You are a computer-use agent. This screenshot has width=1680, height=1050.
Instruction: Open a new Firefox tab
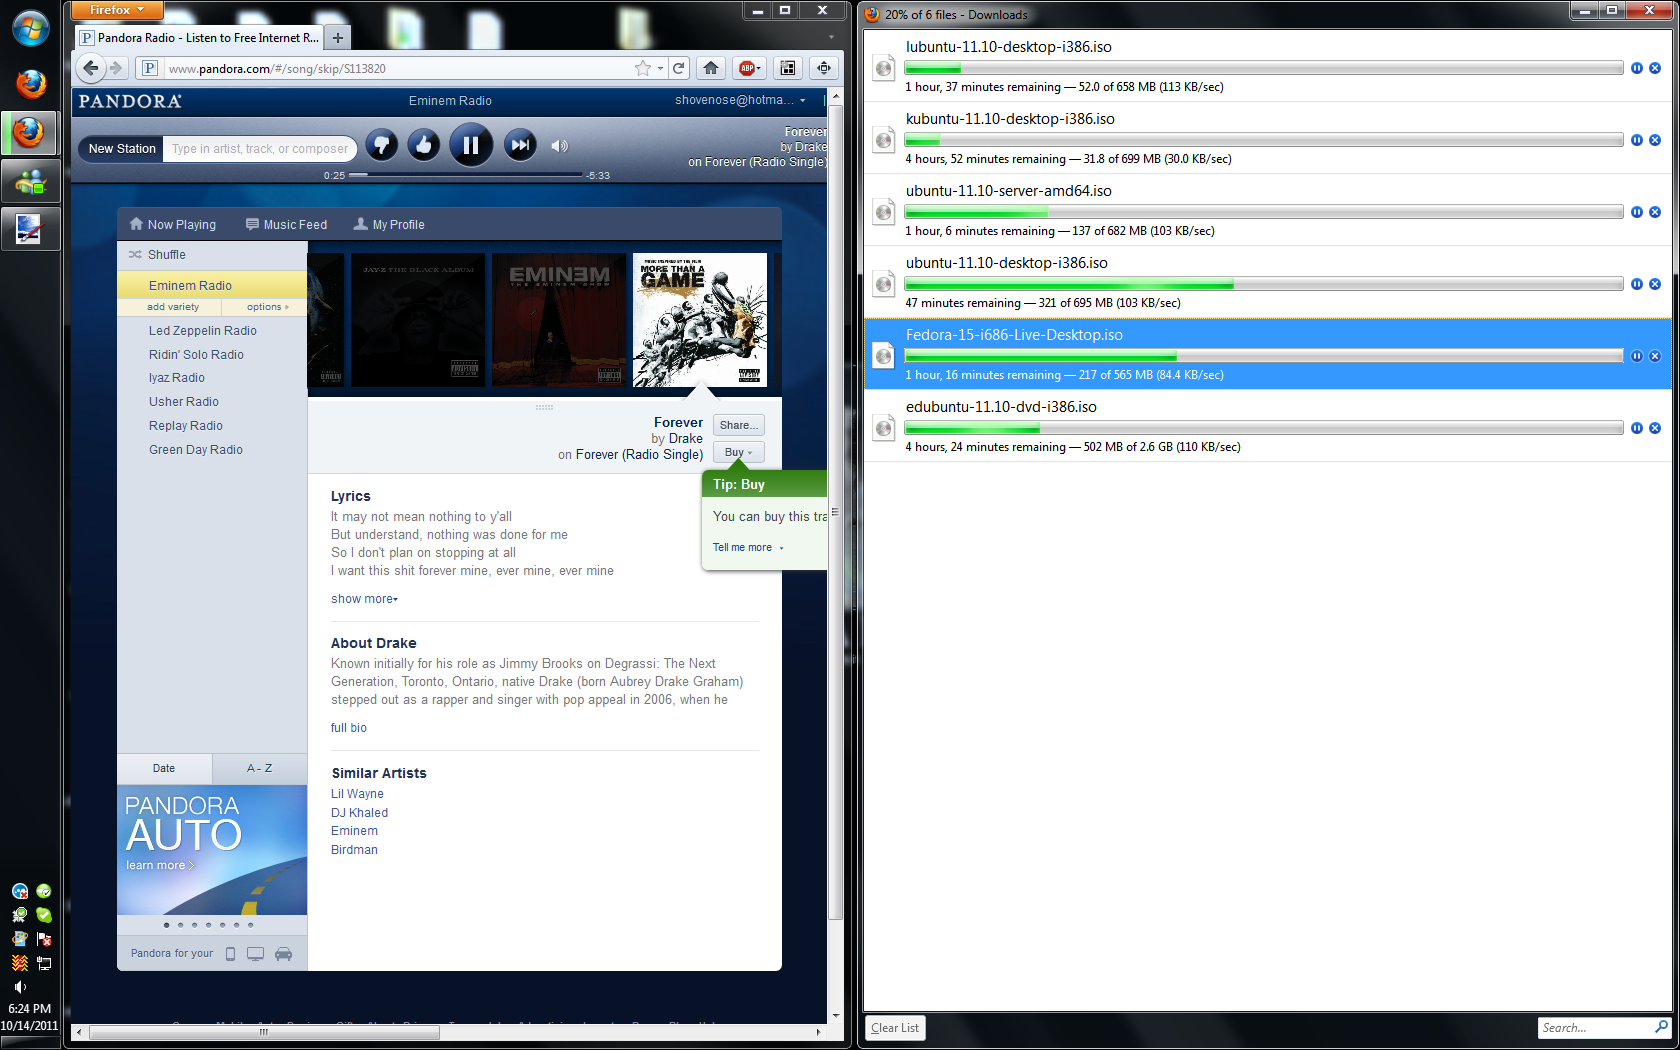click(x=338, y=38)
